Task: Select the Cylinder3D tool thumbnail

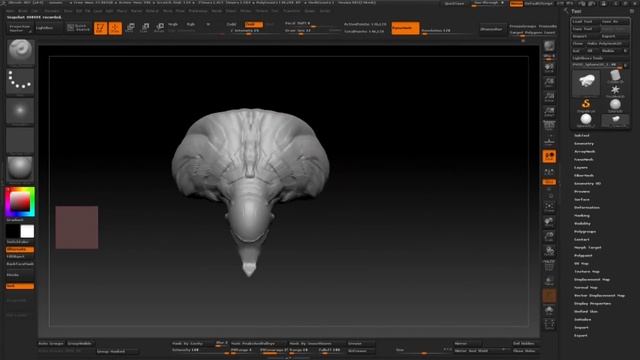Action: [x=615, y=76]
